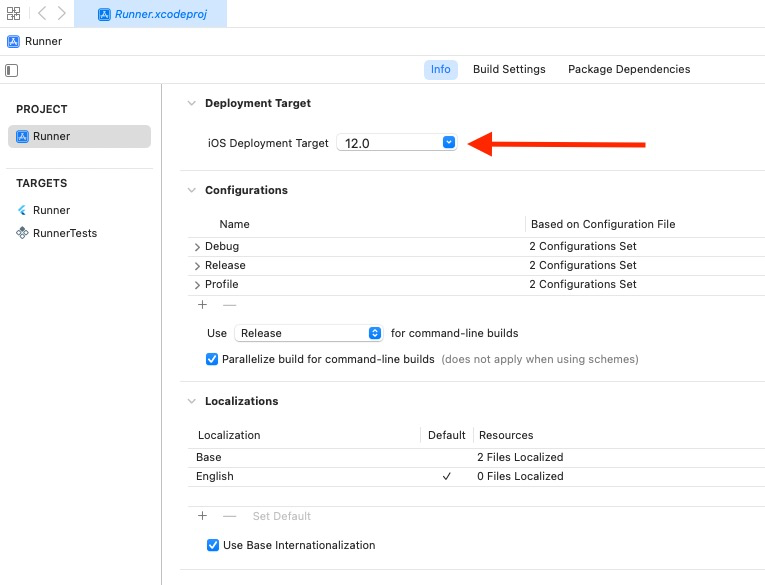Click the Localization column header
Screen dimensions: 765x585
pyautogui.click(x=229, y=435)
